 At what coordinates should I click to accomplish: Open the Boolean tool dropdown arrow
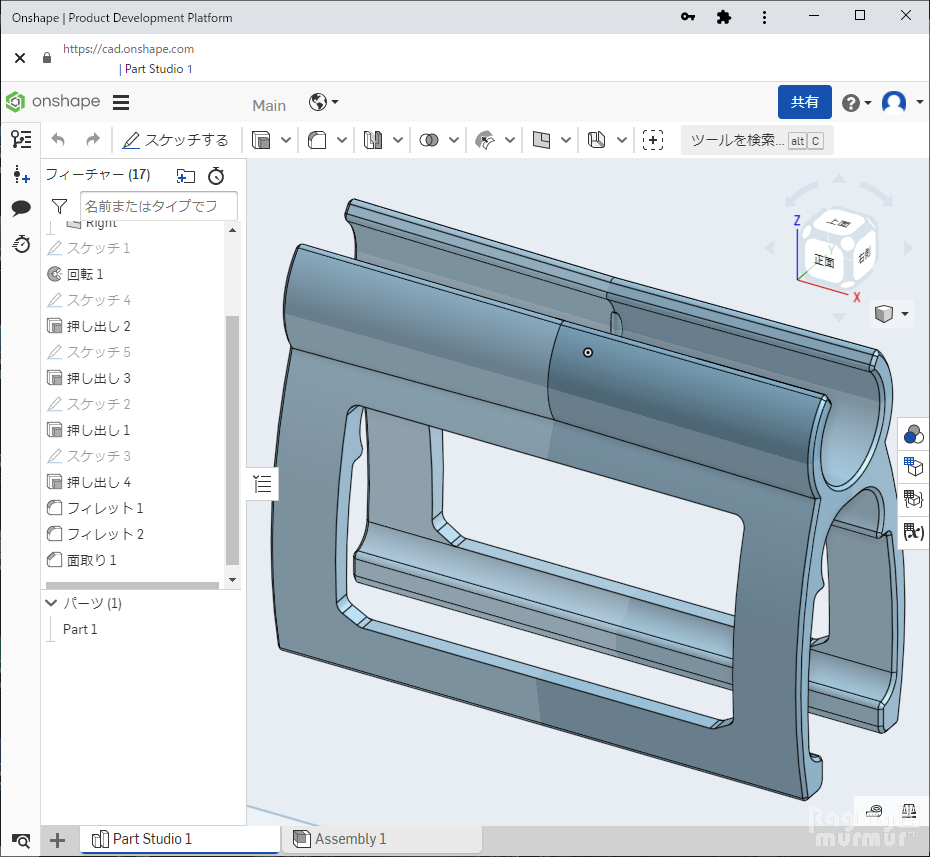click(454, 141)
